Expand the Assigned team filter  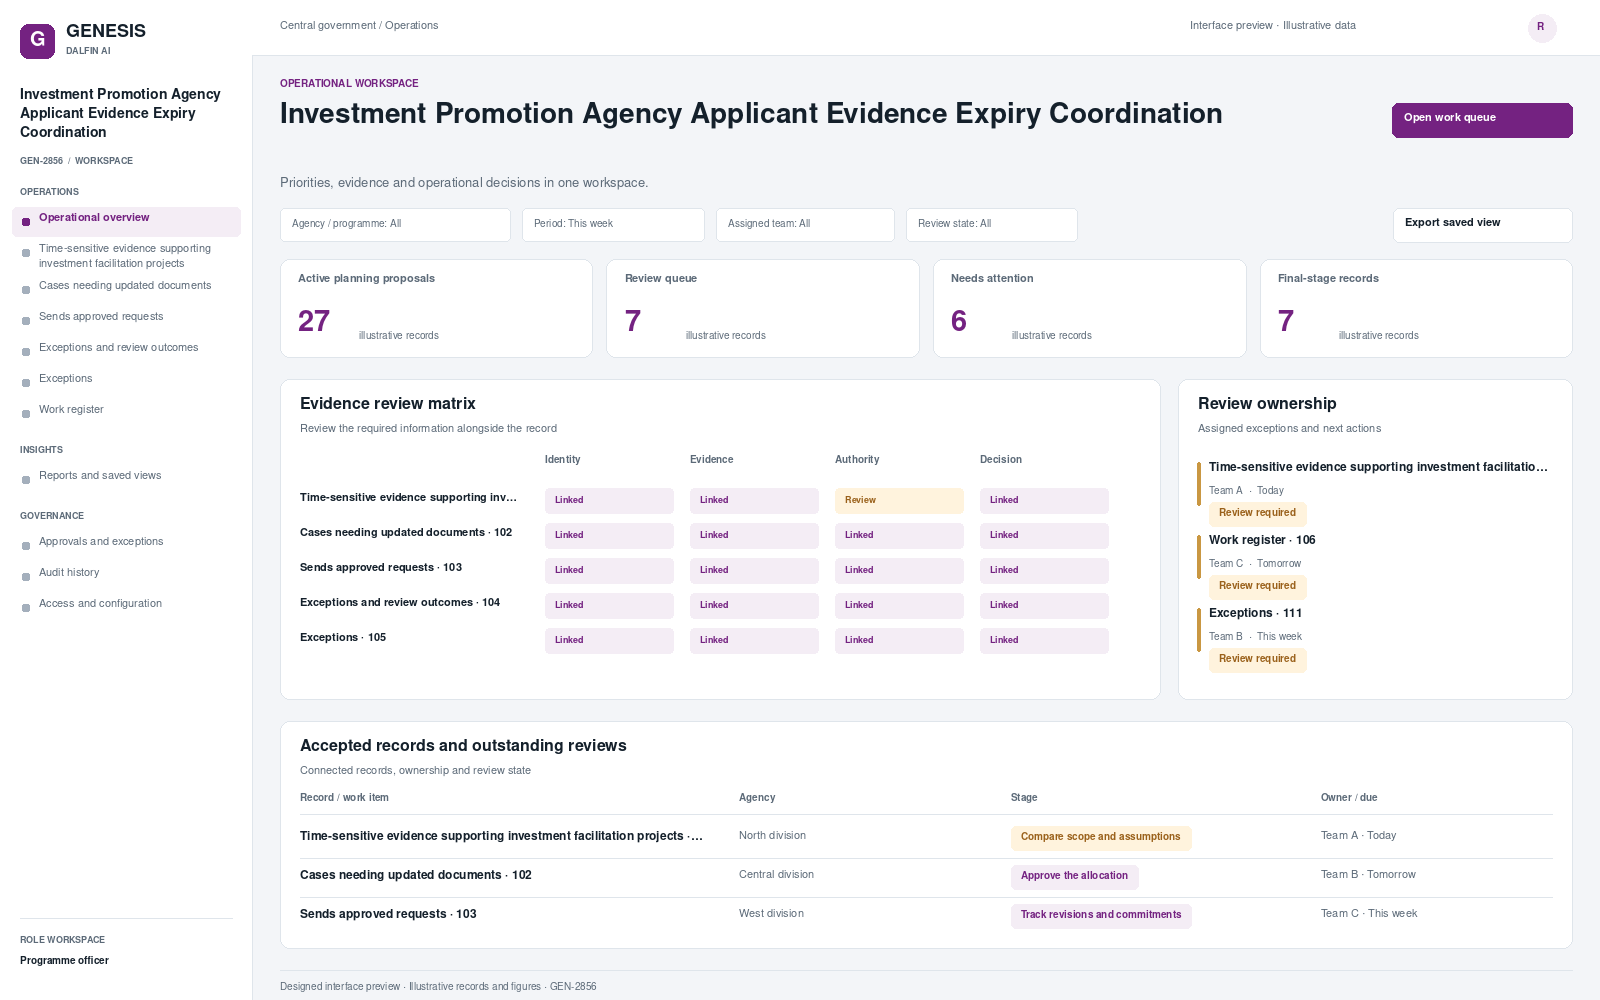click(x=805, y=224)
